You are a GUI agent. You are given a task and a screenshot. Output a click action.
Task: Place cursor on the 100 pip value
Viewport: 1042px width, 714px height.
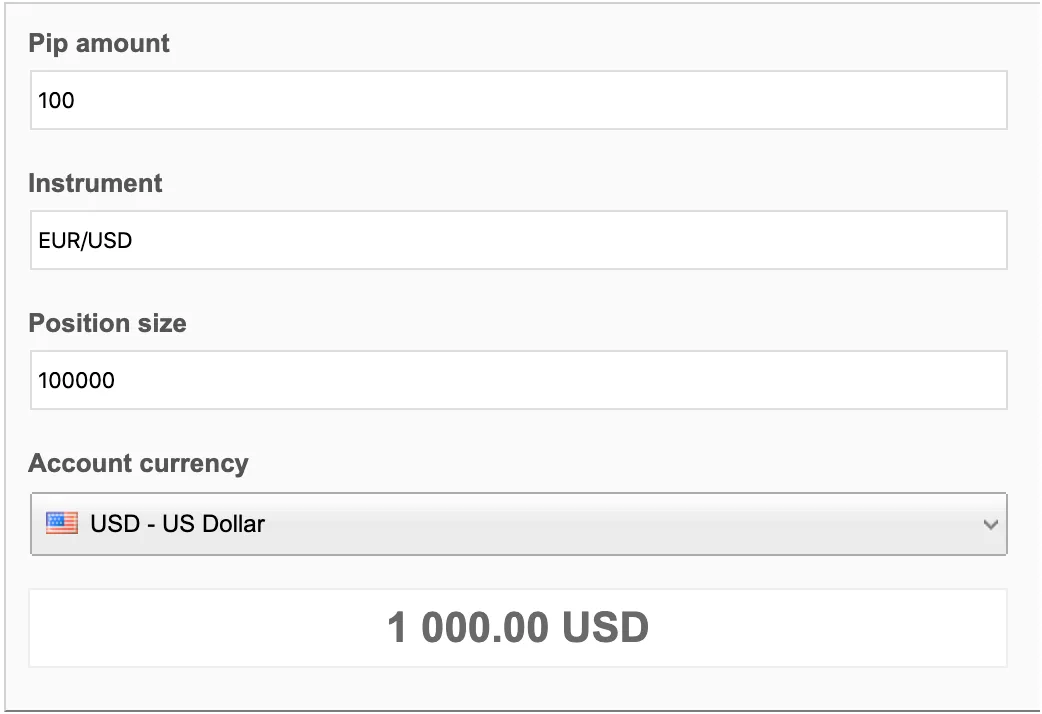(x=56, y=100)
